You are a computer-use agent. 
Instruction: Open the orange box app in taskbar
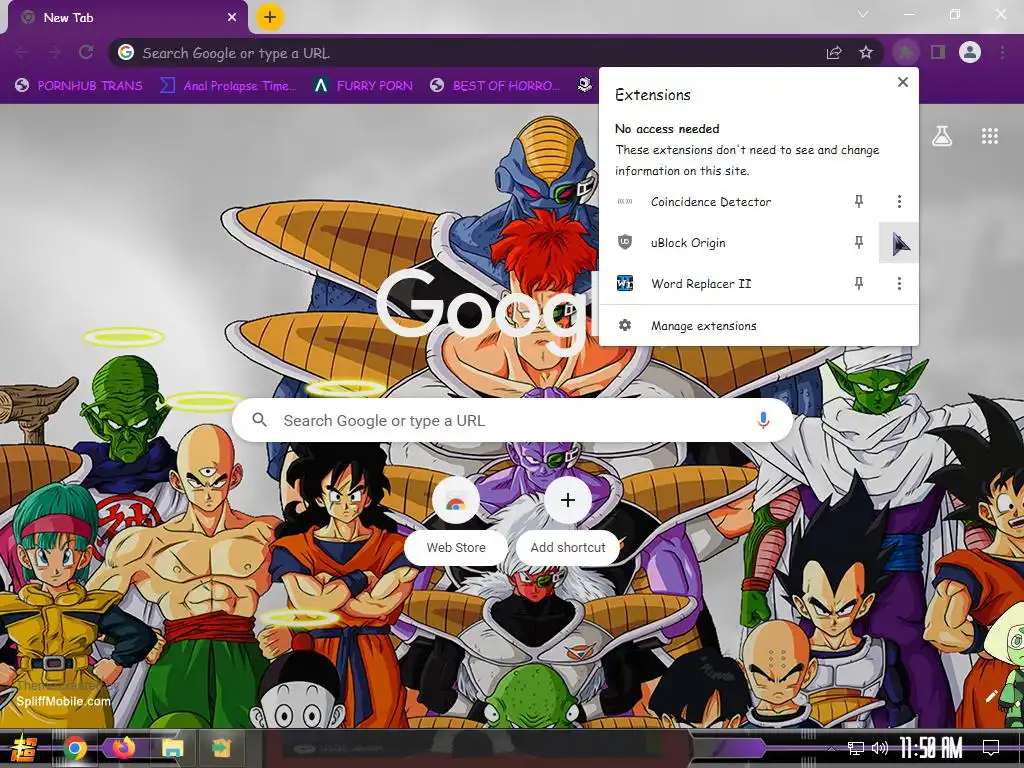click(x=221, y=748)
